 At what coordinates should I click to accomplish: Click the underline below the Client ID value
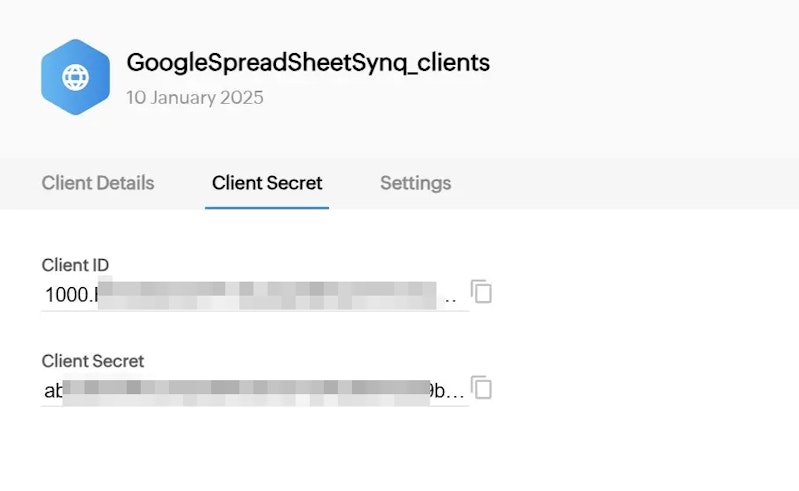click(255, 310)
